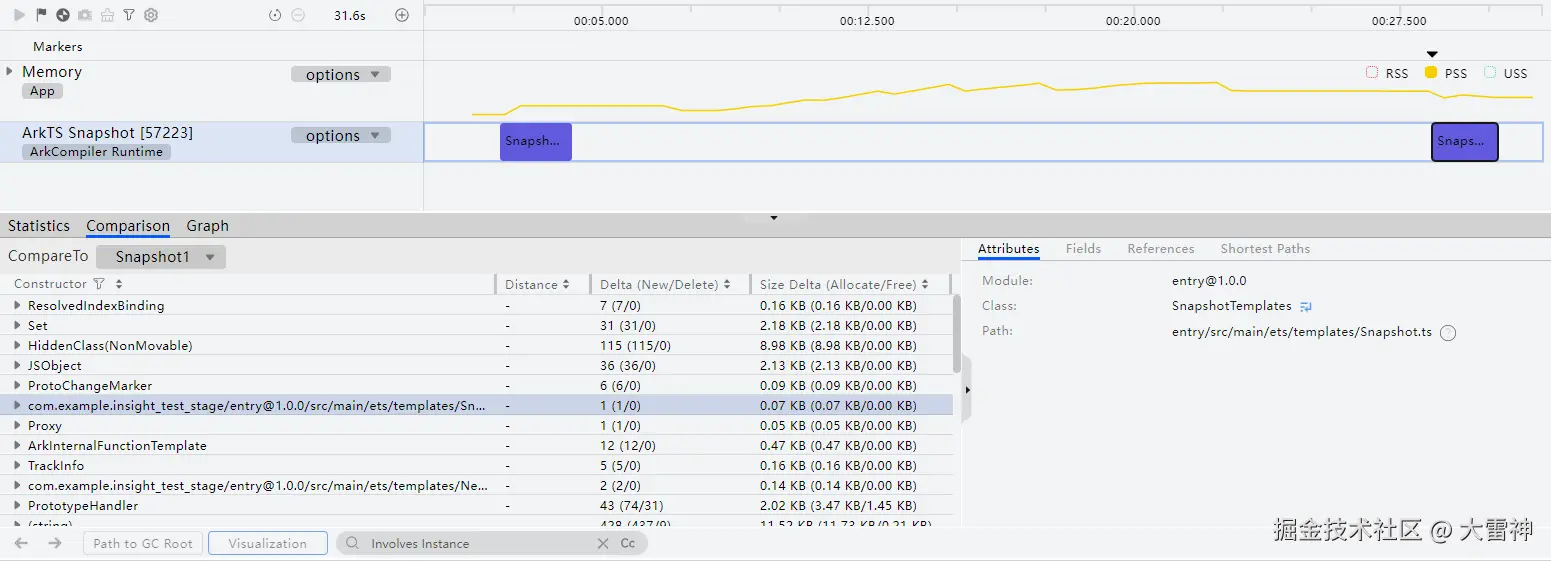Click the Path to GC Root button

(143, 543)
